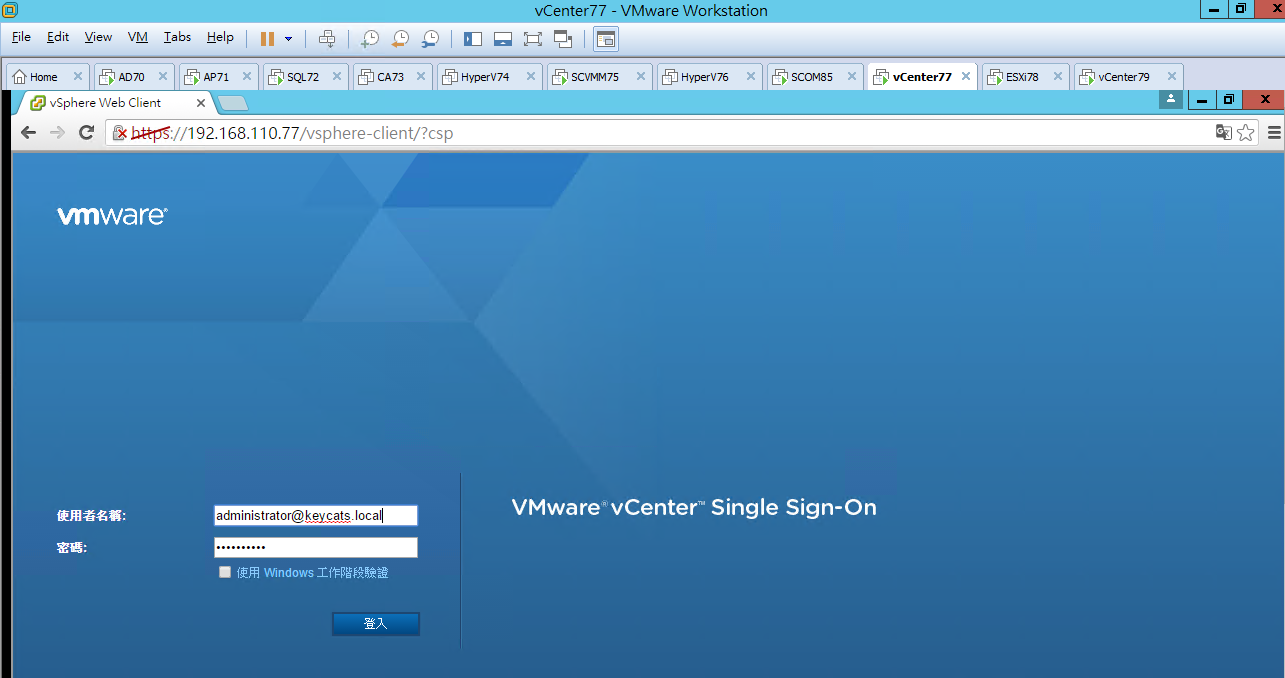Image resolution: width=1285 pixels, height=678 pixels.
Task: Click the vmware logo
Action: point(112,215)
